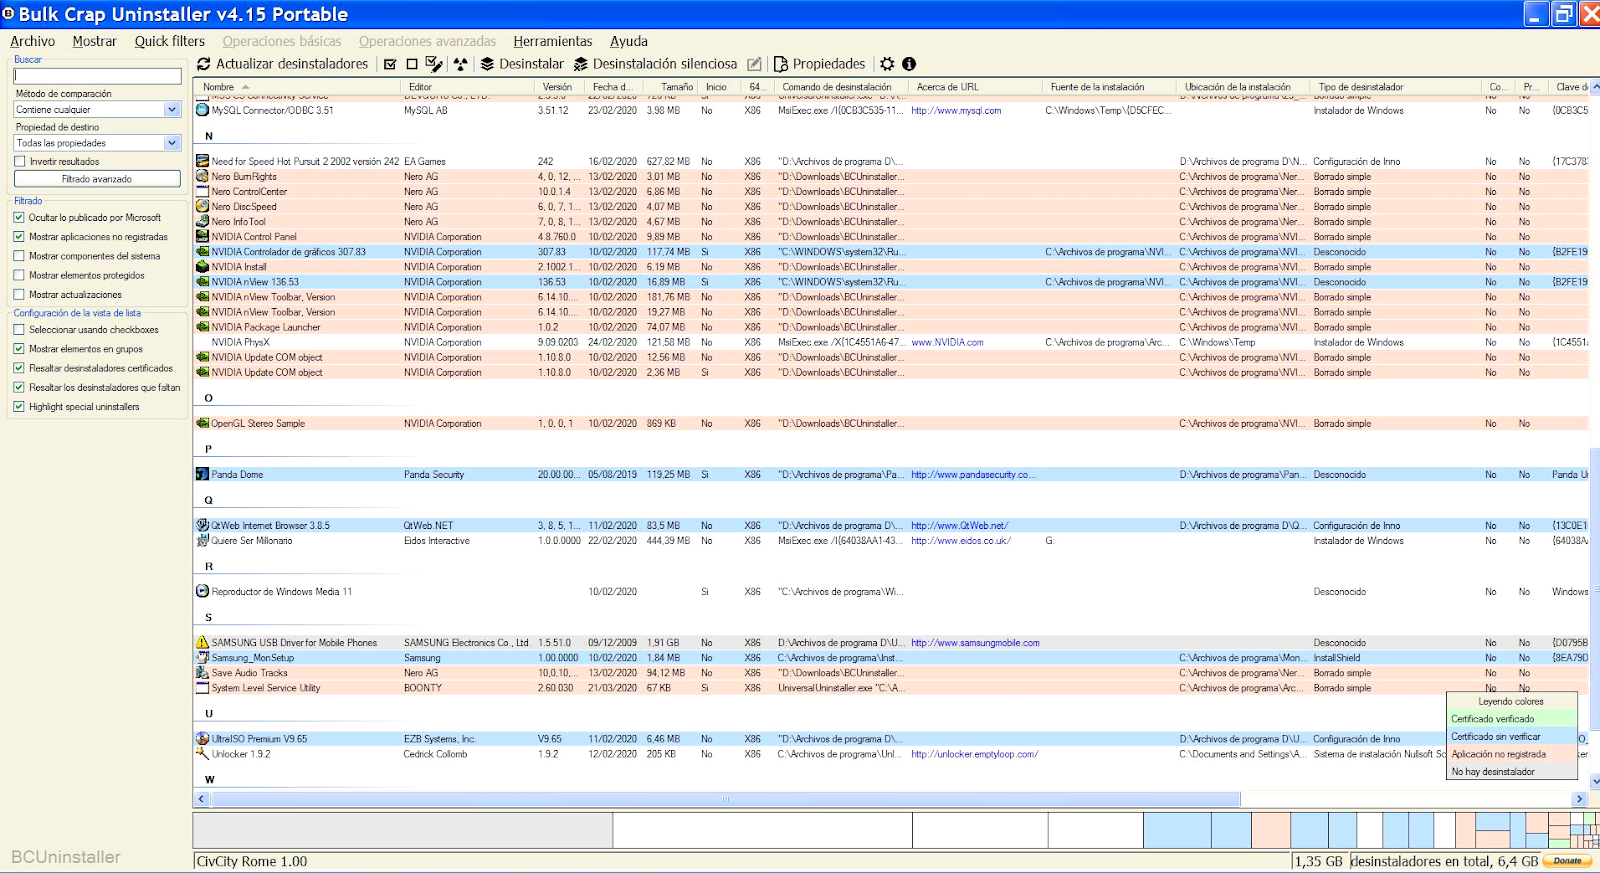Open settings gear icon in toolbar
1600x873 pixels.
(x=887, y=64)
